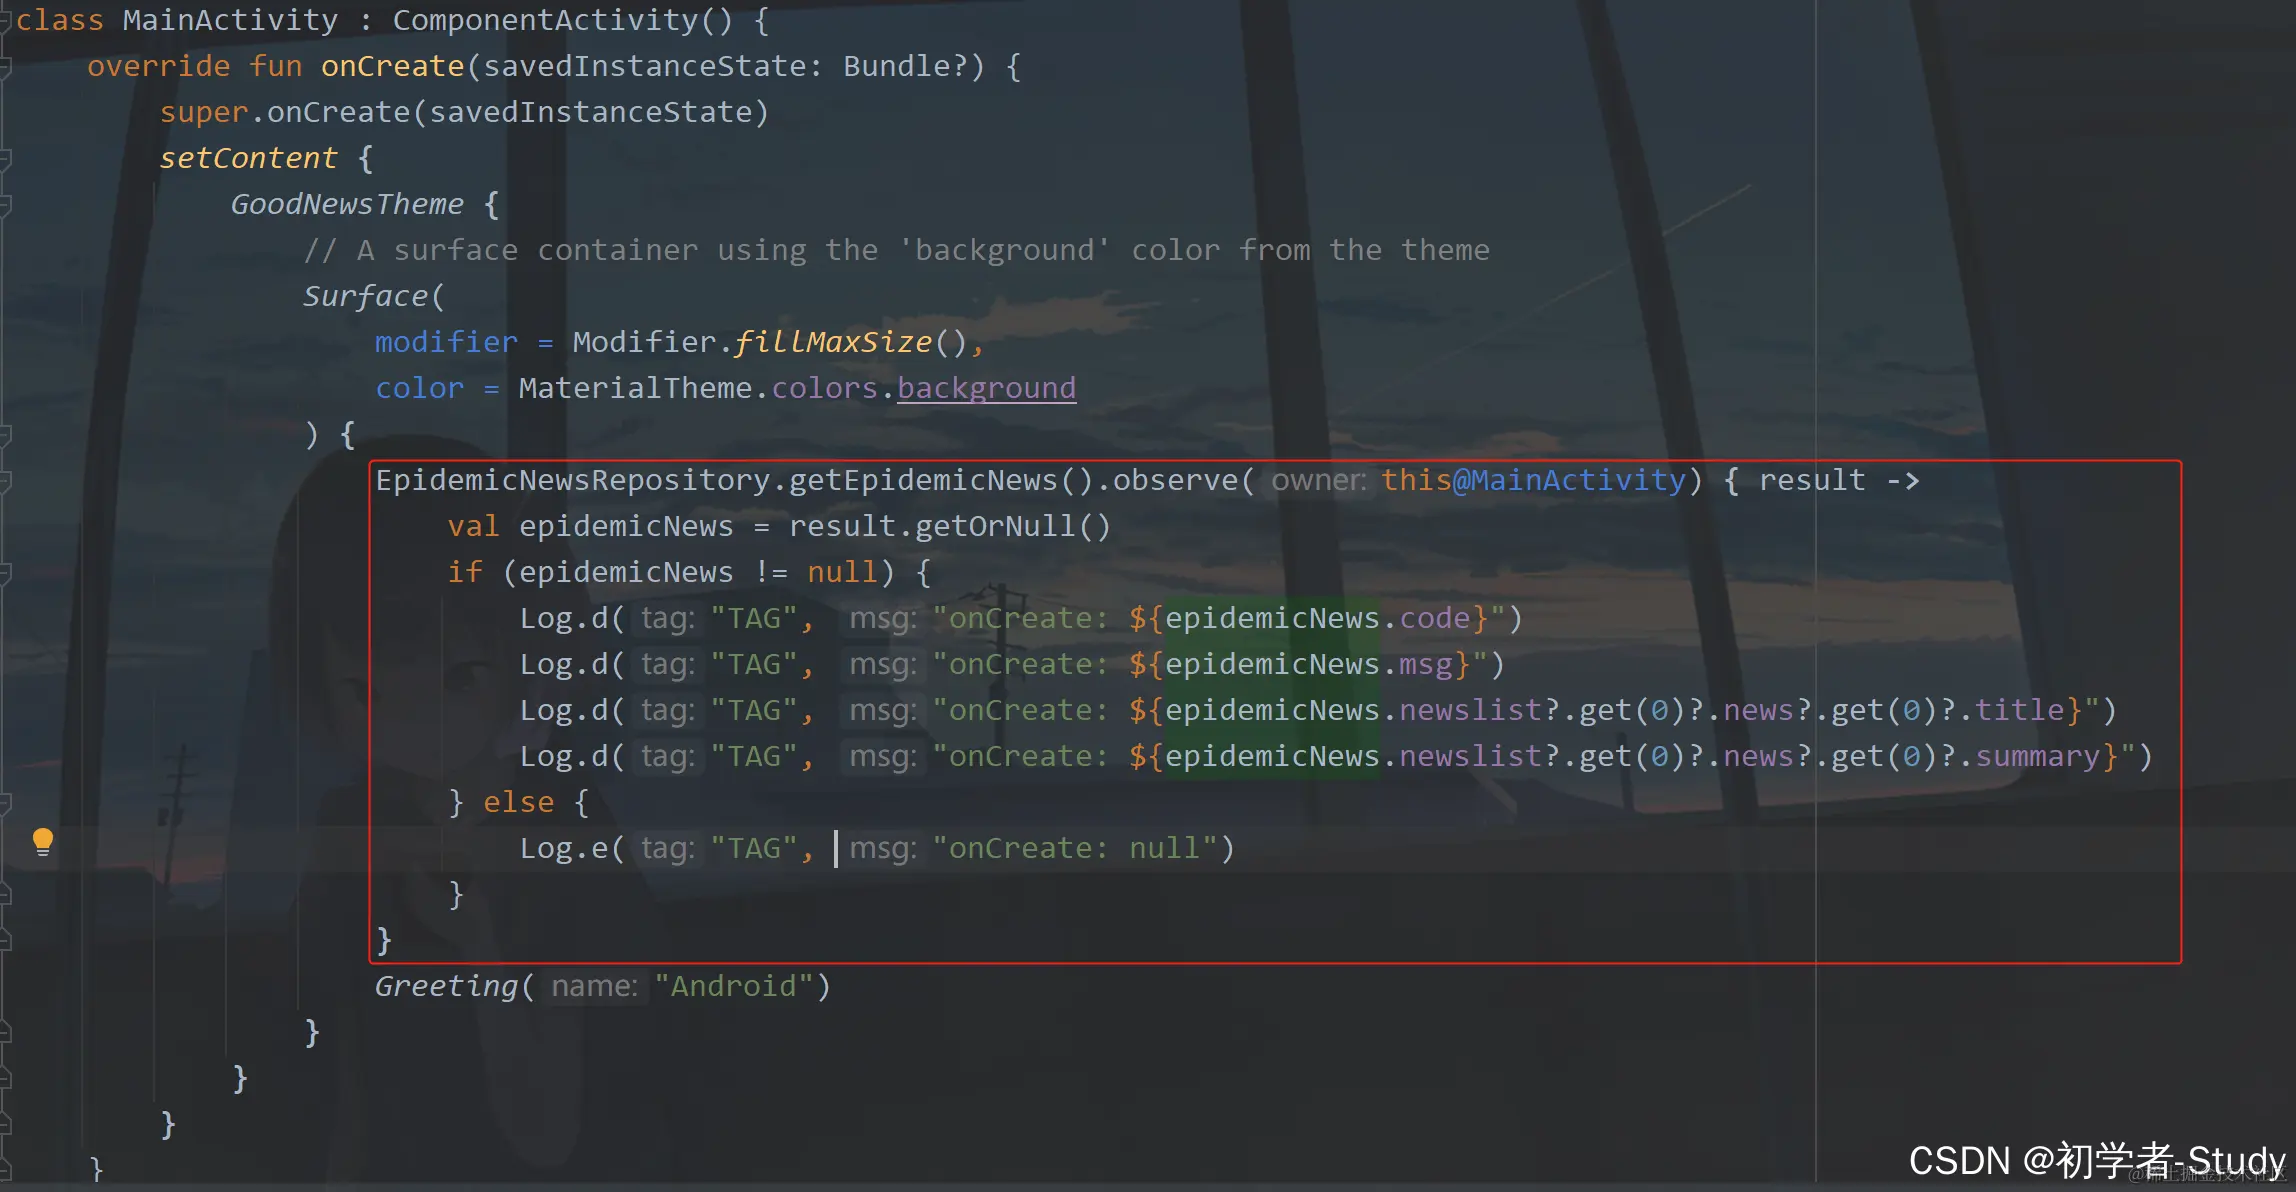Click the title property in Log.d line
2296x1192 pixels.
pos(2019,710)
